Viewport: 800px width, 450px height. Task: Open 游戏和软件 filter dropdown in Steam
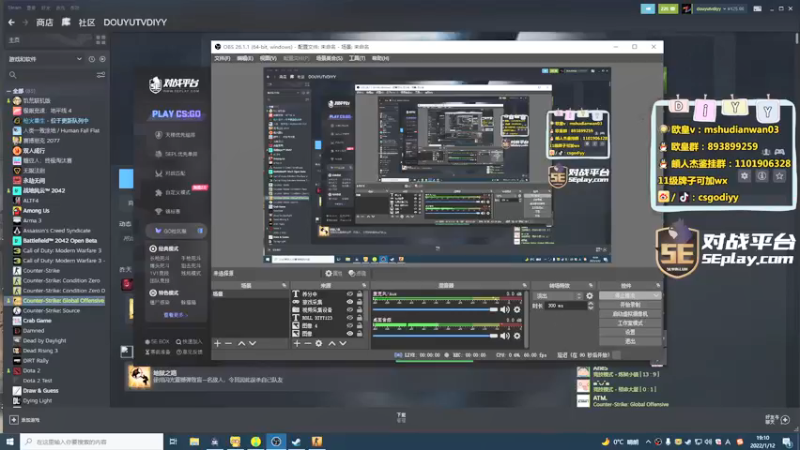pyautogui.click(x=45, y=59)
